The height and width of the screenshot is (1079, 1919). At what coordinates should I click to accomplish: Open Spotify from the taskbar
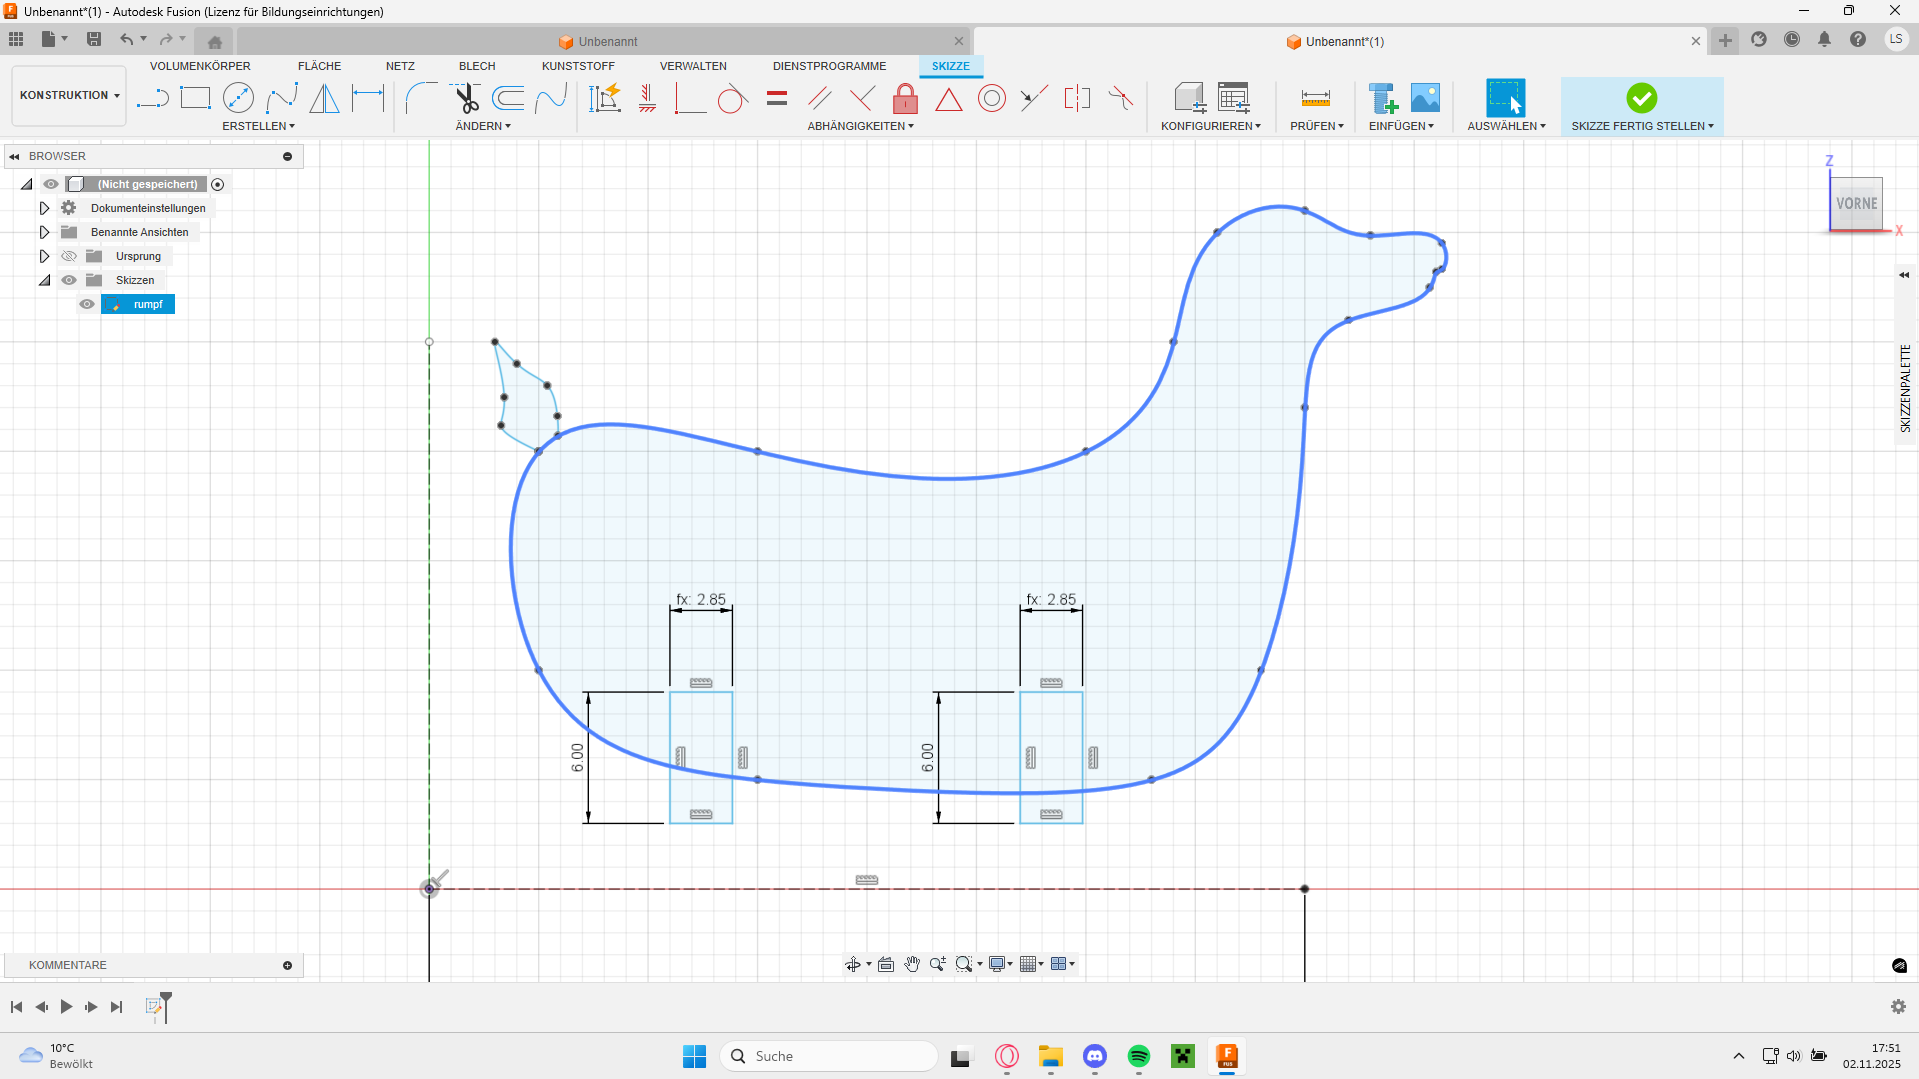click(x=1139, y=1056)
